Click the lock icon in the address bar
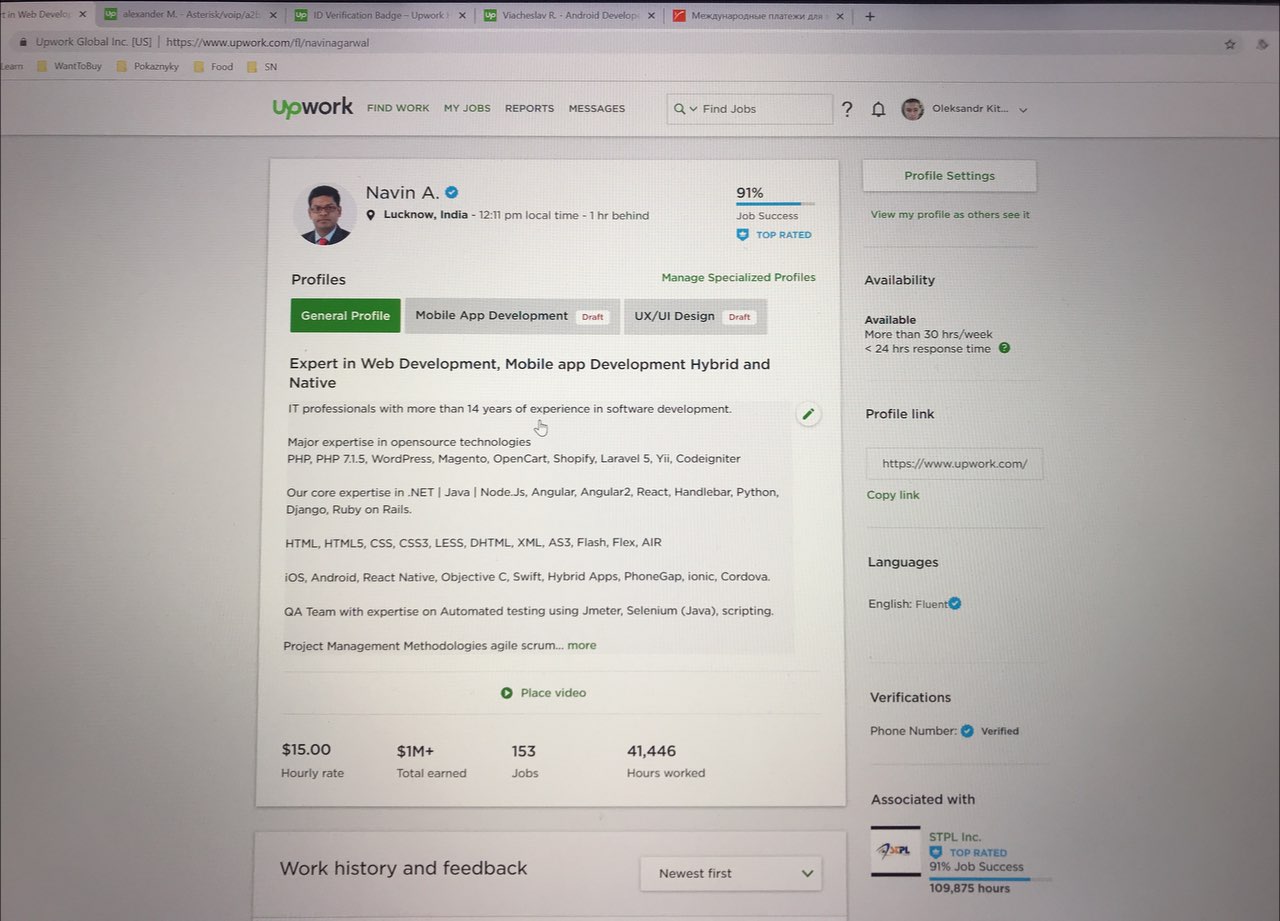Screen dimensions: 1280x921 (x=23, y=43)
